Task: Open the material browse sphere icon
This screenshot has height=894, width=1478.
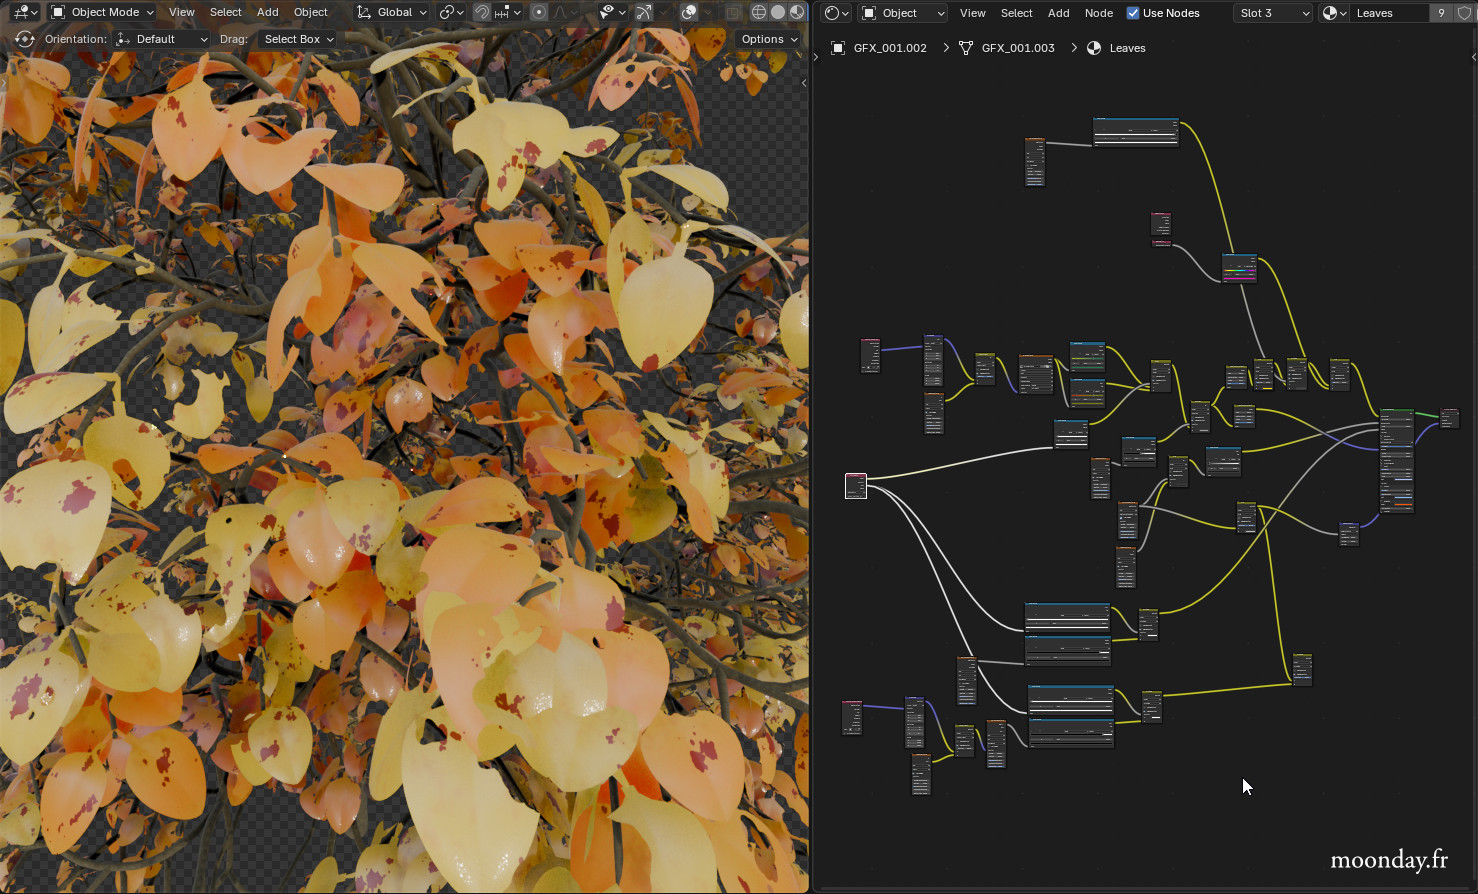Action: pyautogui.click(x=1333, y=13)
